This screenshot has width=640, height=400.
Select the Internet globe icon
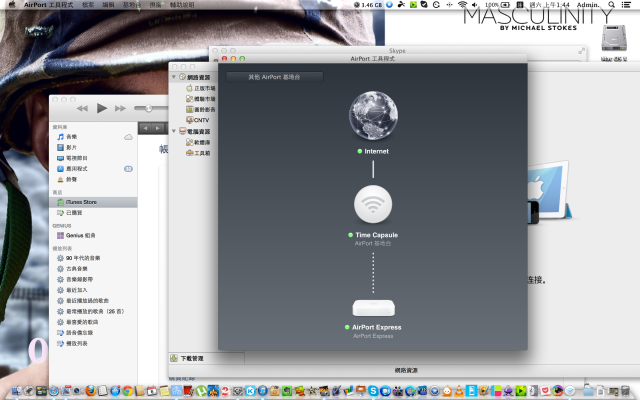tap(373, 118)
